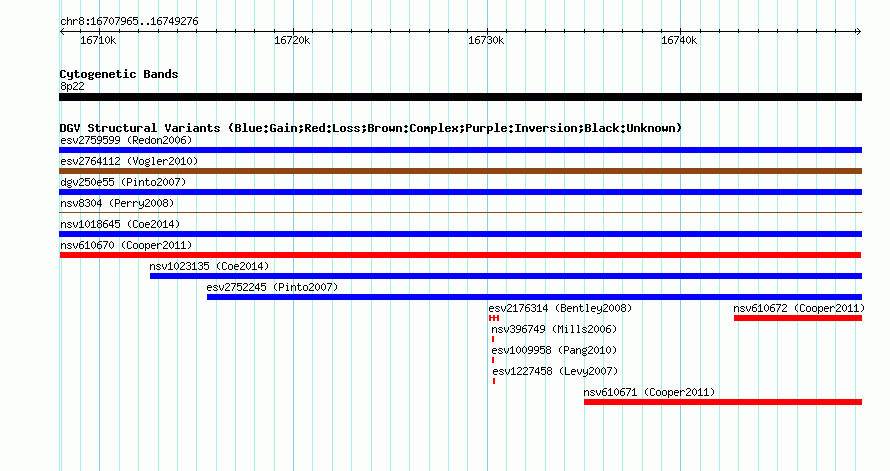
Task: Click the 8p22 band label
Action: tap(72, 86)
